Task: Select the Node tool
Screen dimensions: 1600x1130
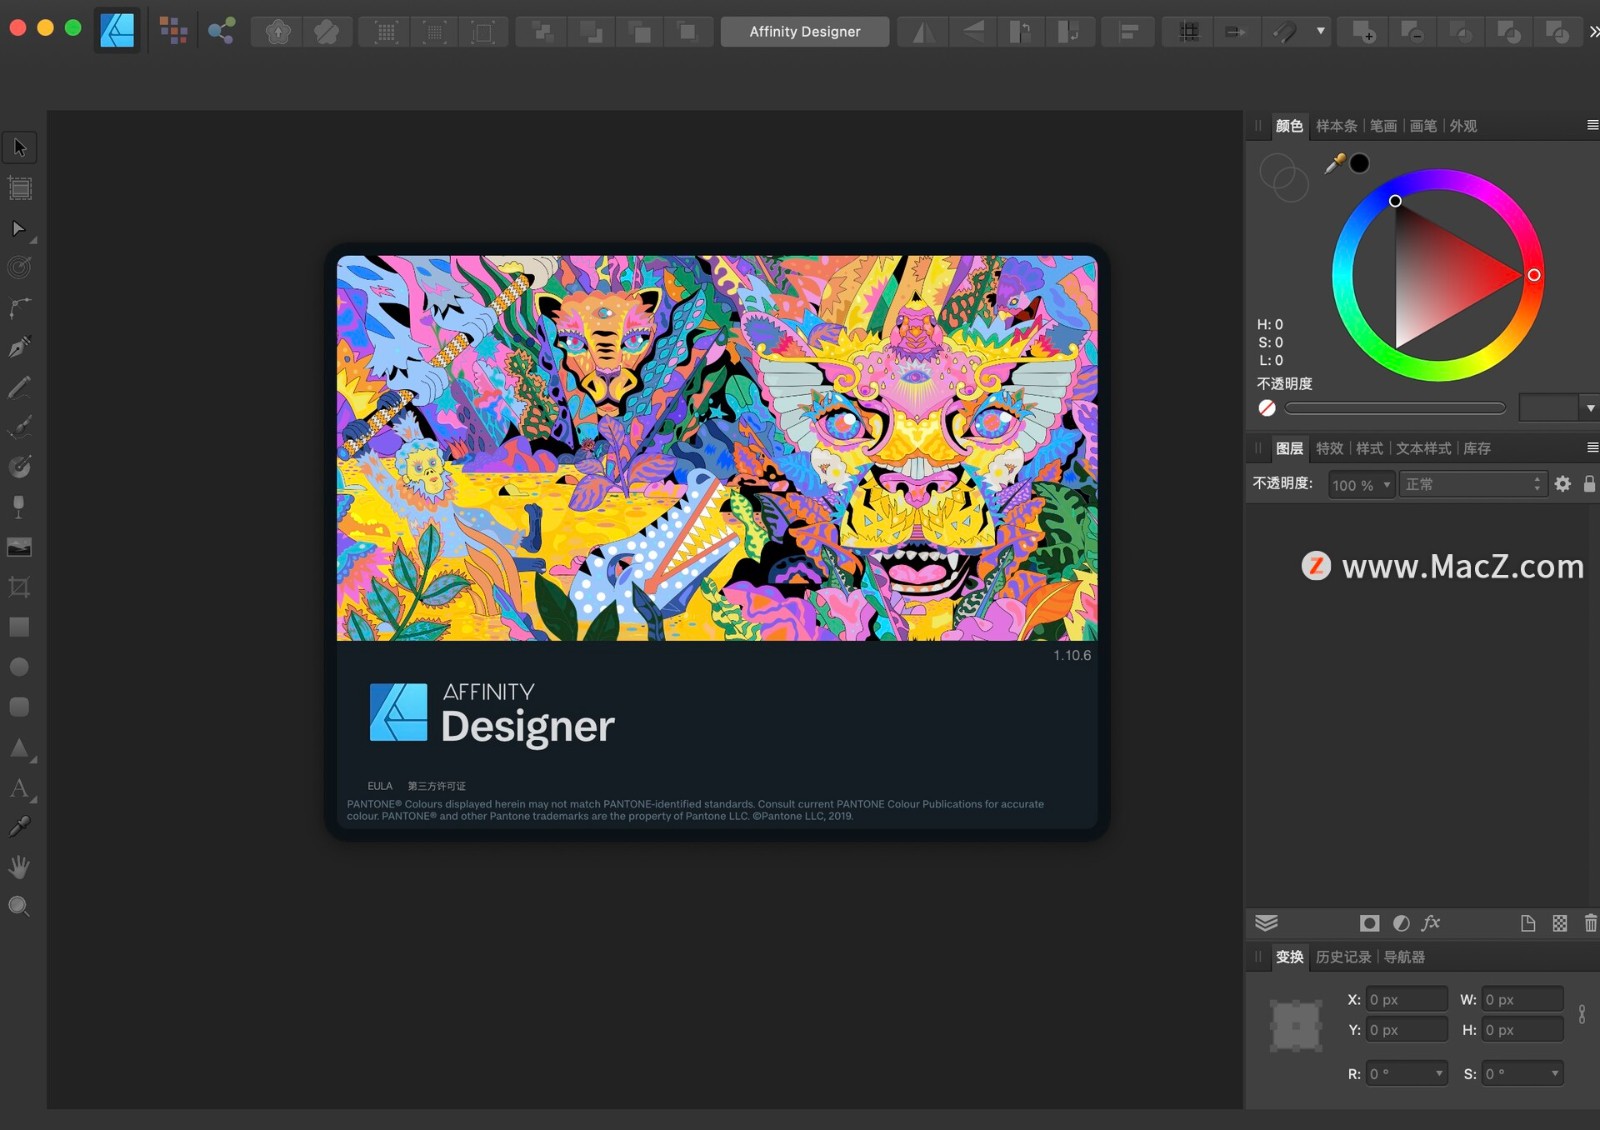Action: click(19, 229)
